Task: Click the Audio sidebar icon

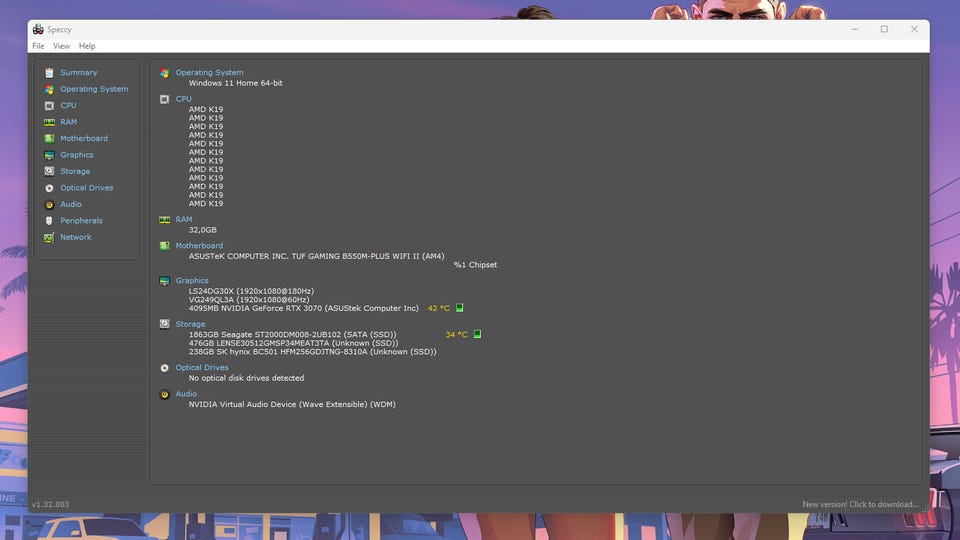Action: [49, 204]
